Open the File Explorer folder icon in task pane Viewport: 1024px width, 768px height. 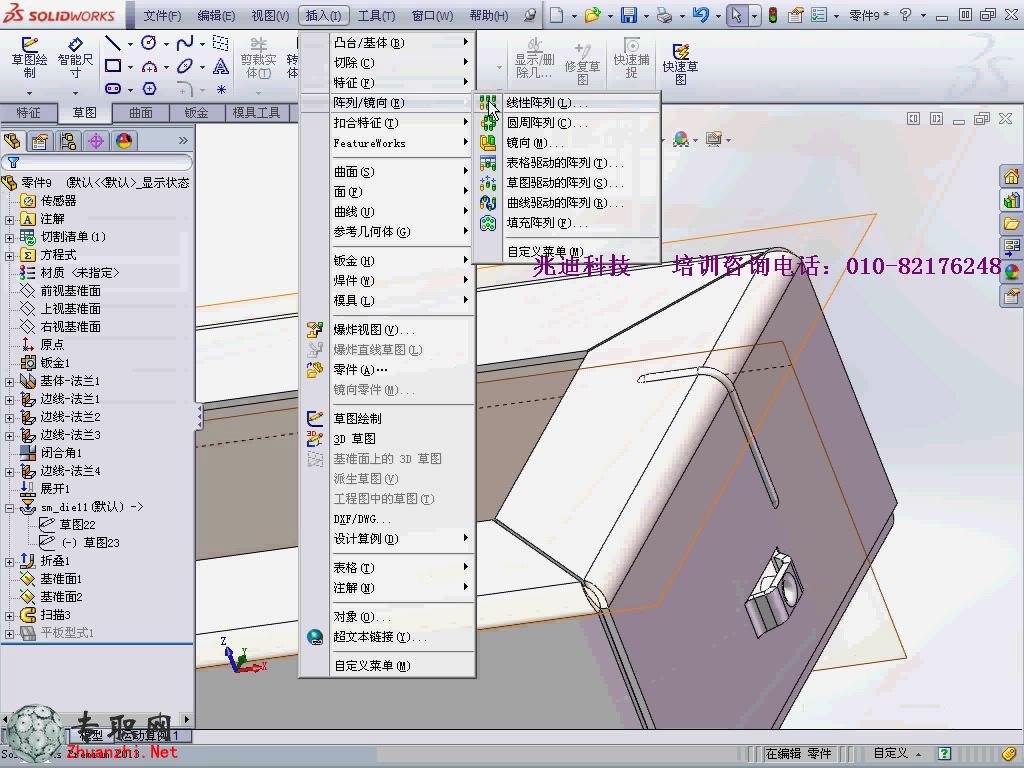click(1012, 224)
